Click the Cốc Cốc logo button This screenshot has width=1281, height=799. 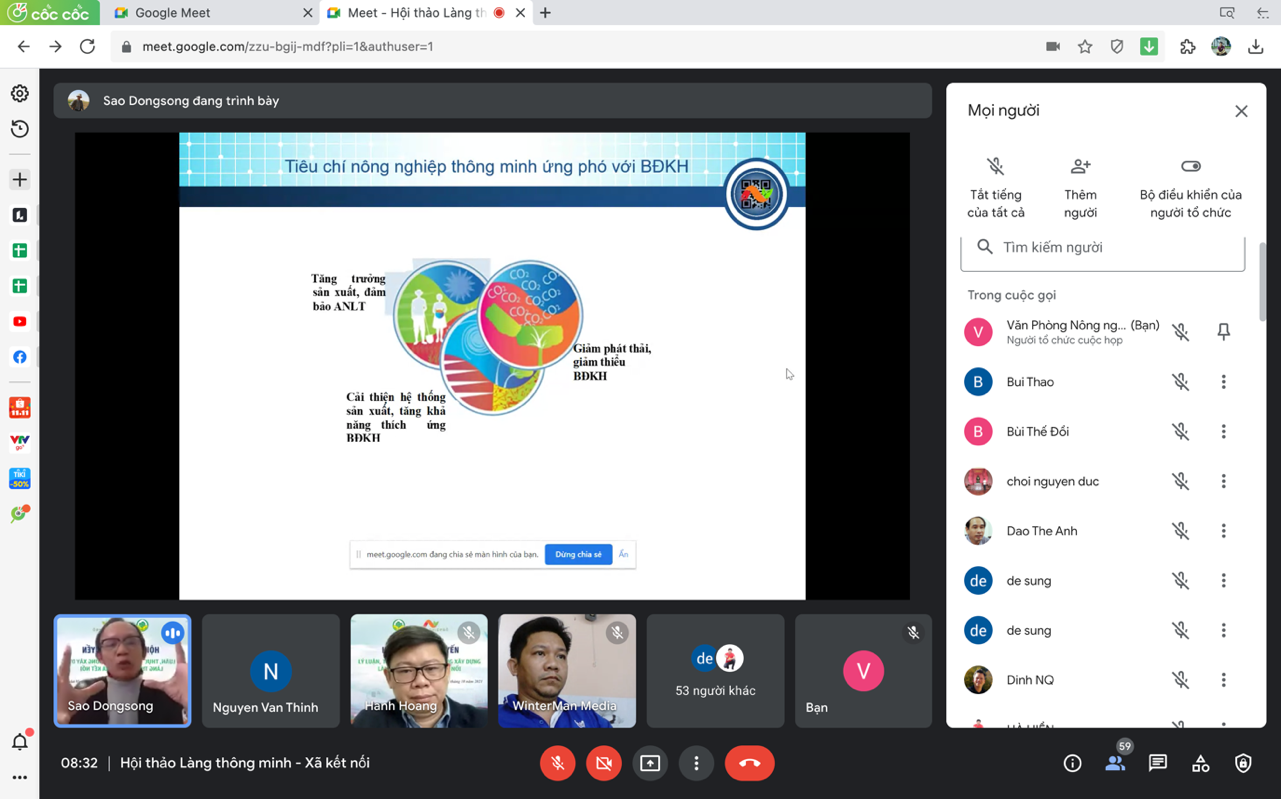[49, 13]
